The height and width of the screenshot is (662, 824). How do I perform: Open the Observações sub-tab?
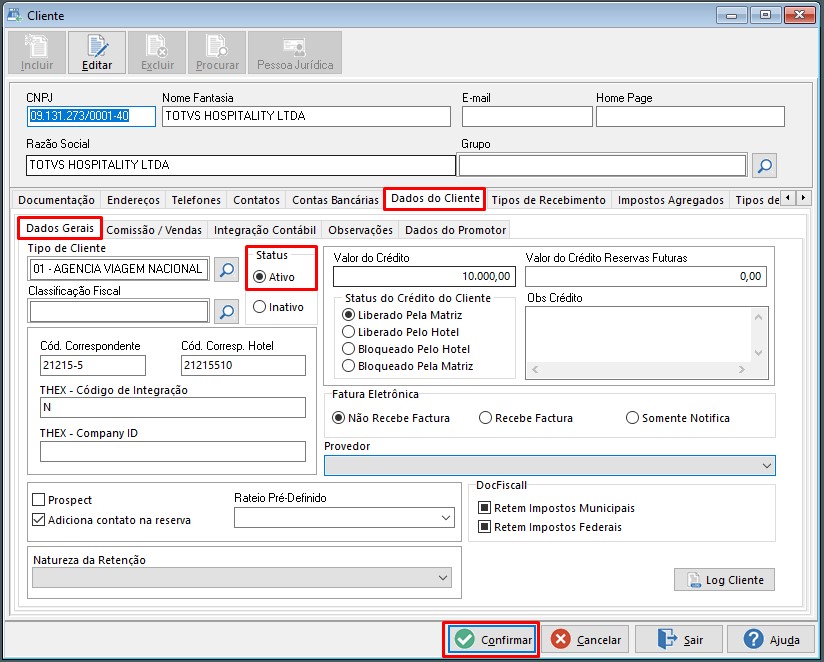(x=360, y=230)
